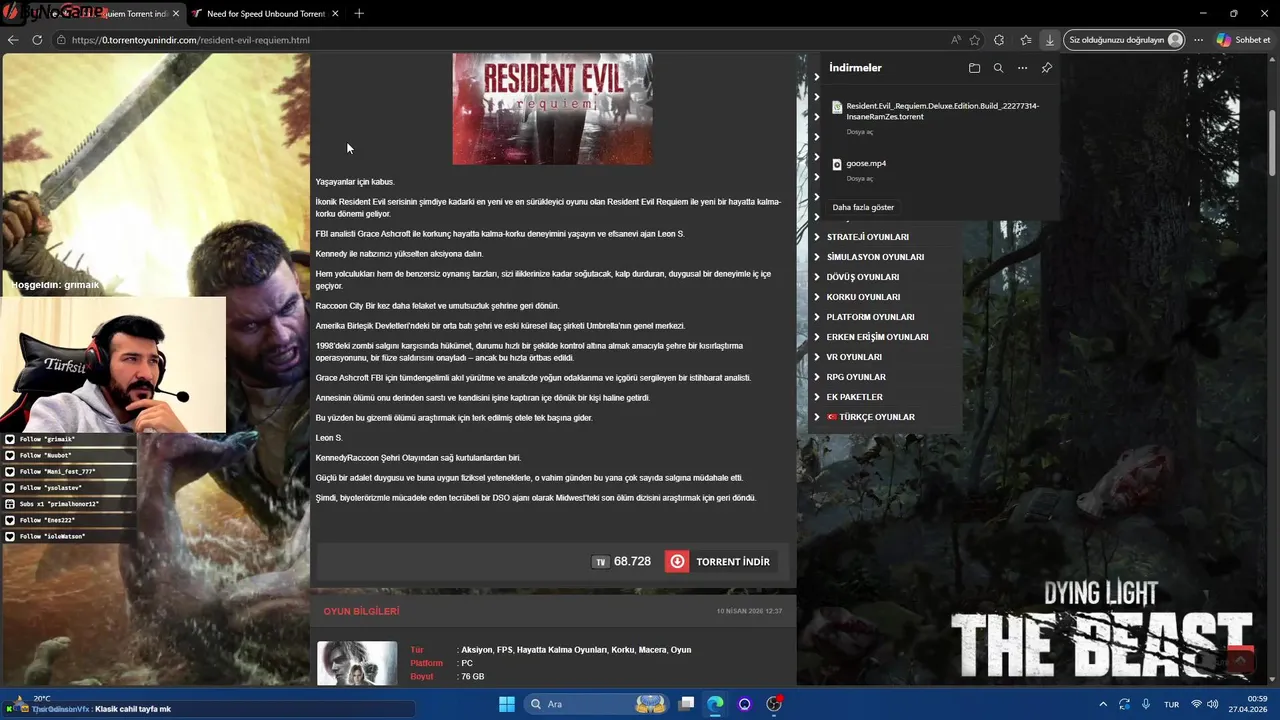Viewport: 1280px width, 720px height.
Task: Reload the page with the refresh icon
Action: coord(37,40)
